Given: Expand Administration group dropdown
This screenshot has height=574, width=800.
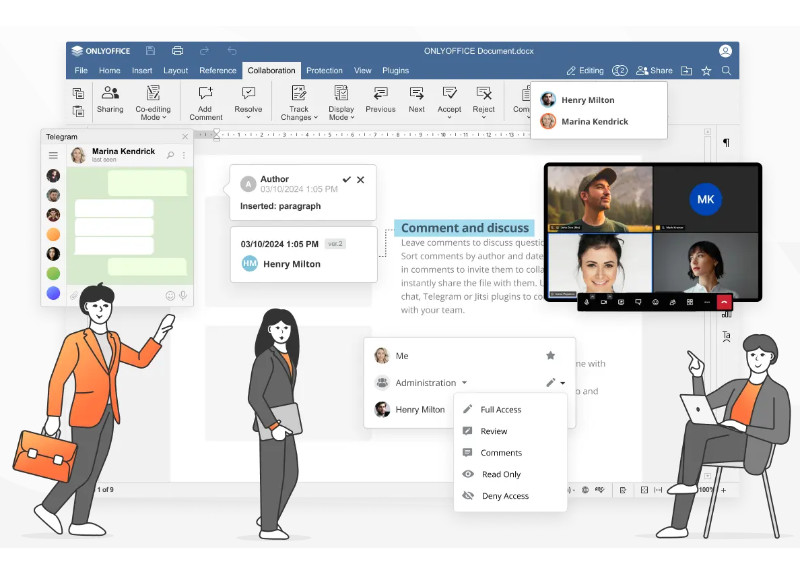Looking at the screenshot, I should click(x=464, y=382).
